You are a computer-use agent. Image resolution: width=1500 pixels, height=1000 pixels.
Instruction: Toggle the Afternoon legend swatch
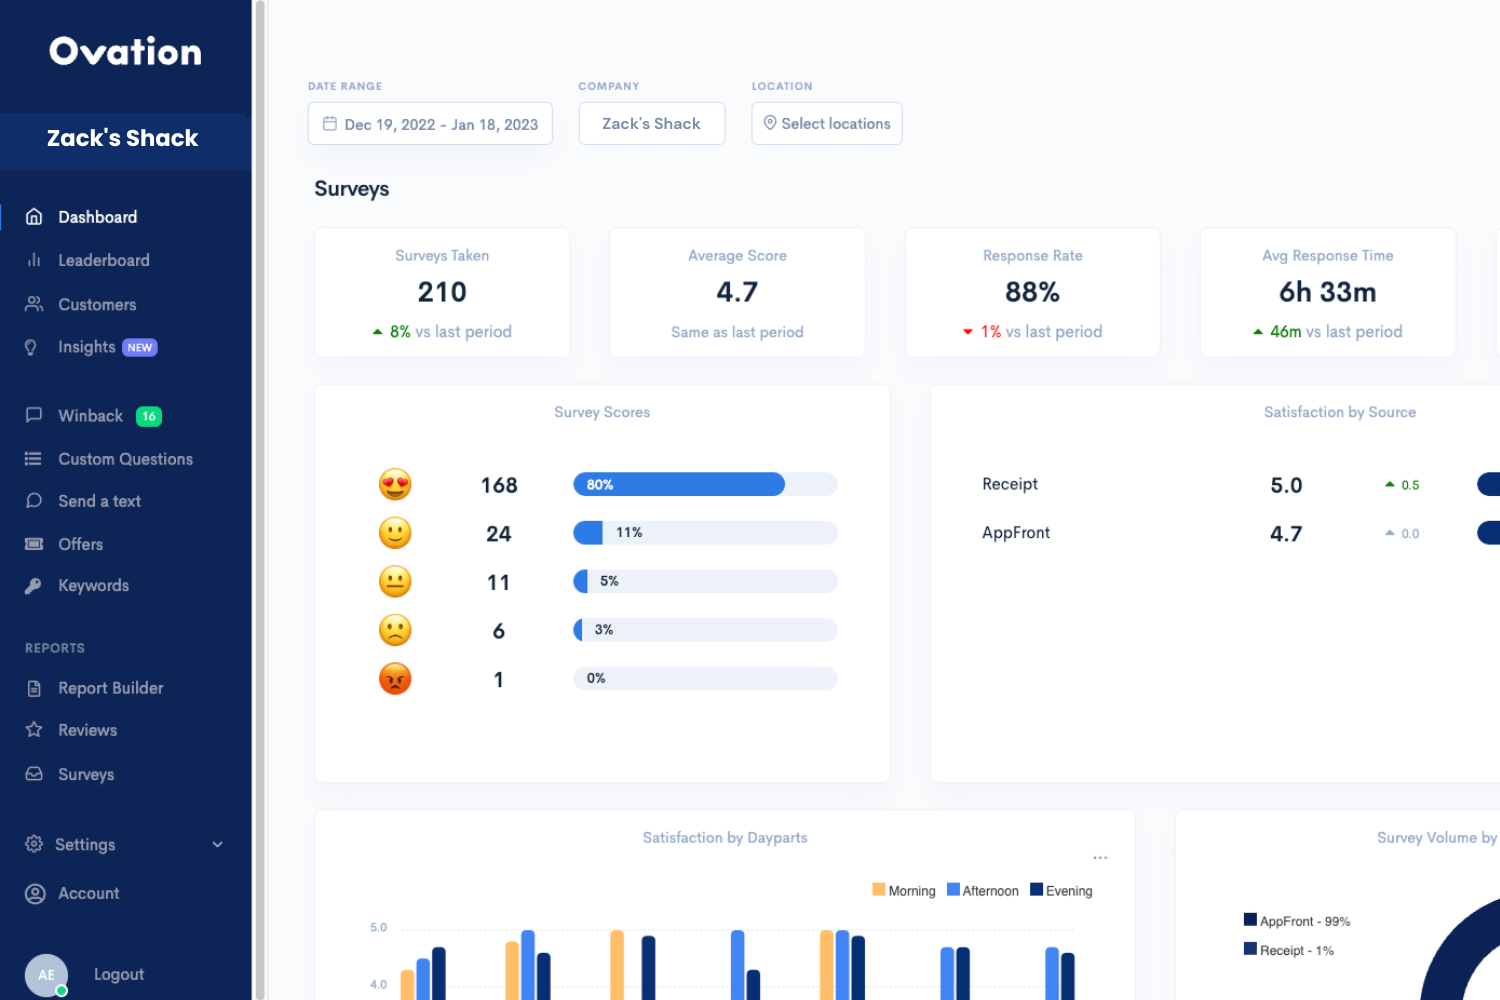[953, 890]
